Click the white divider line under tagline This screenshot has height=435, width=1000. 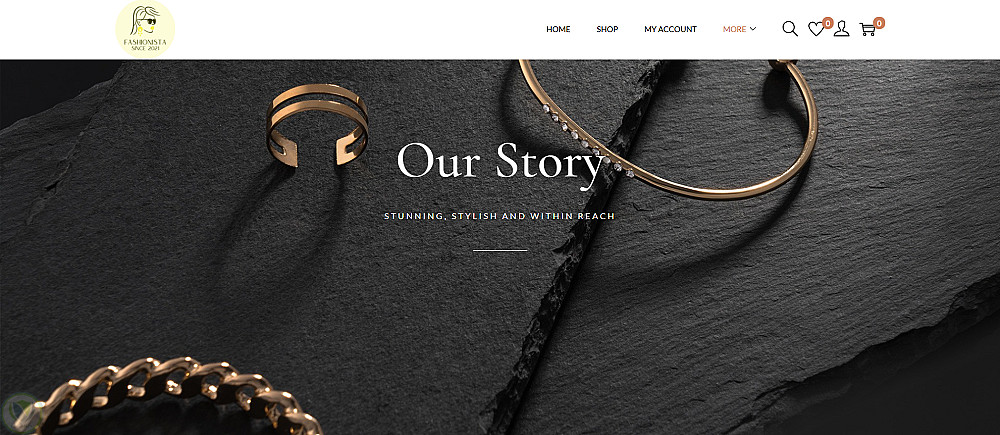click(500, 251)
